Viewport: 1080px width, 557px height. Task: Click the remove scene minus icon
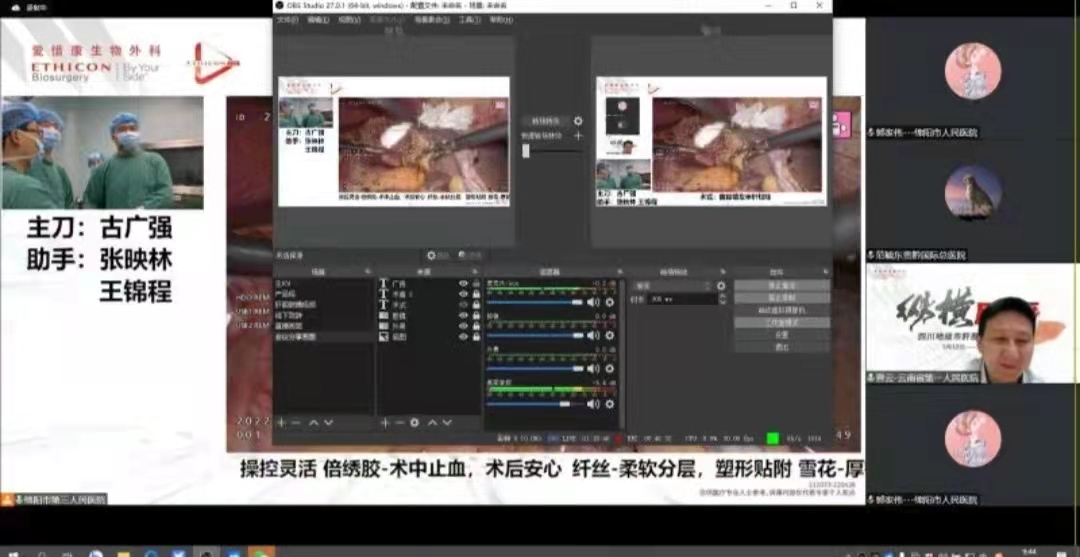[x=296, y=423]
